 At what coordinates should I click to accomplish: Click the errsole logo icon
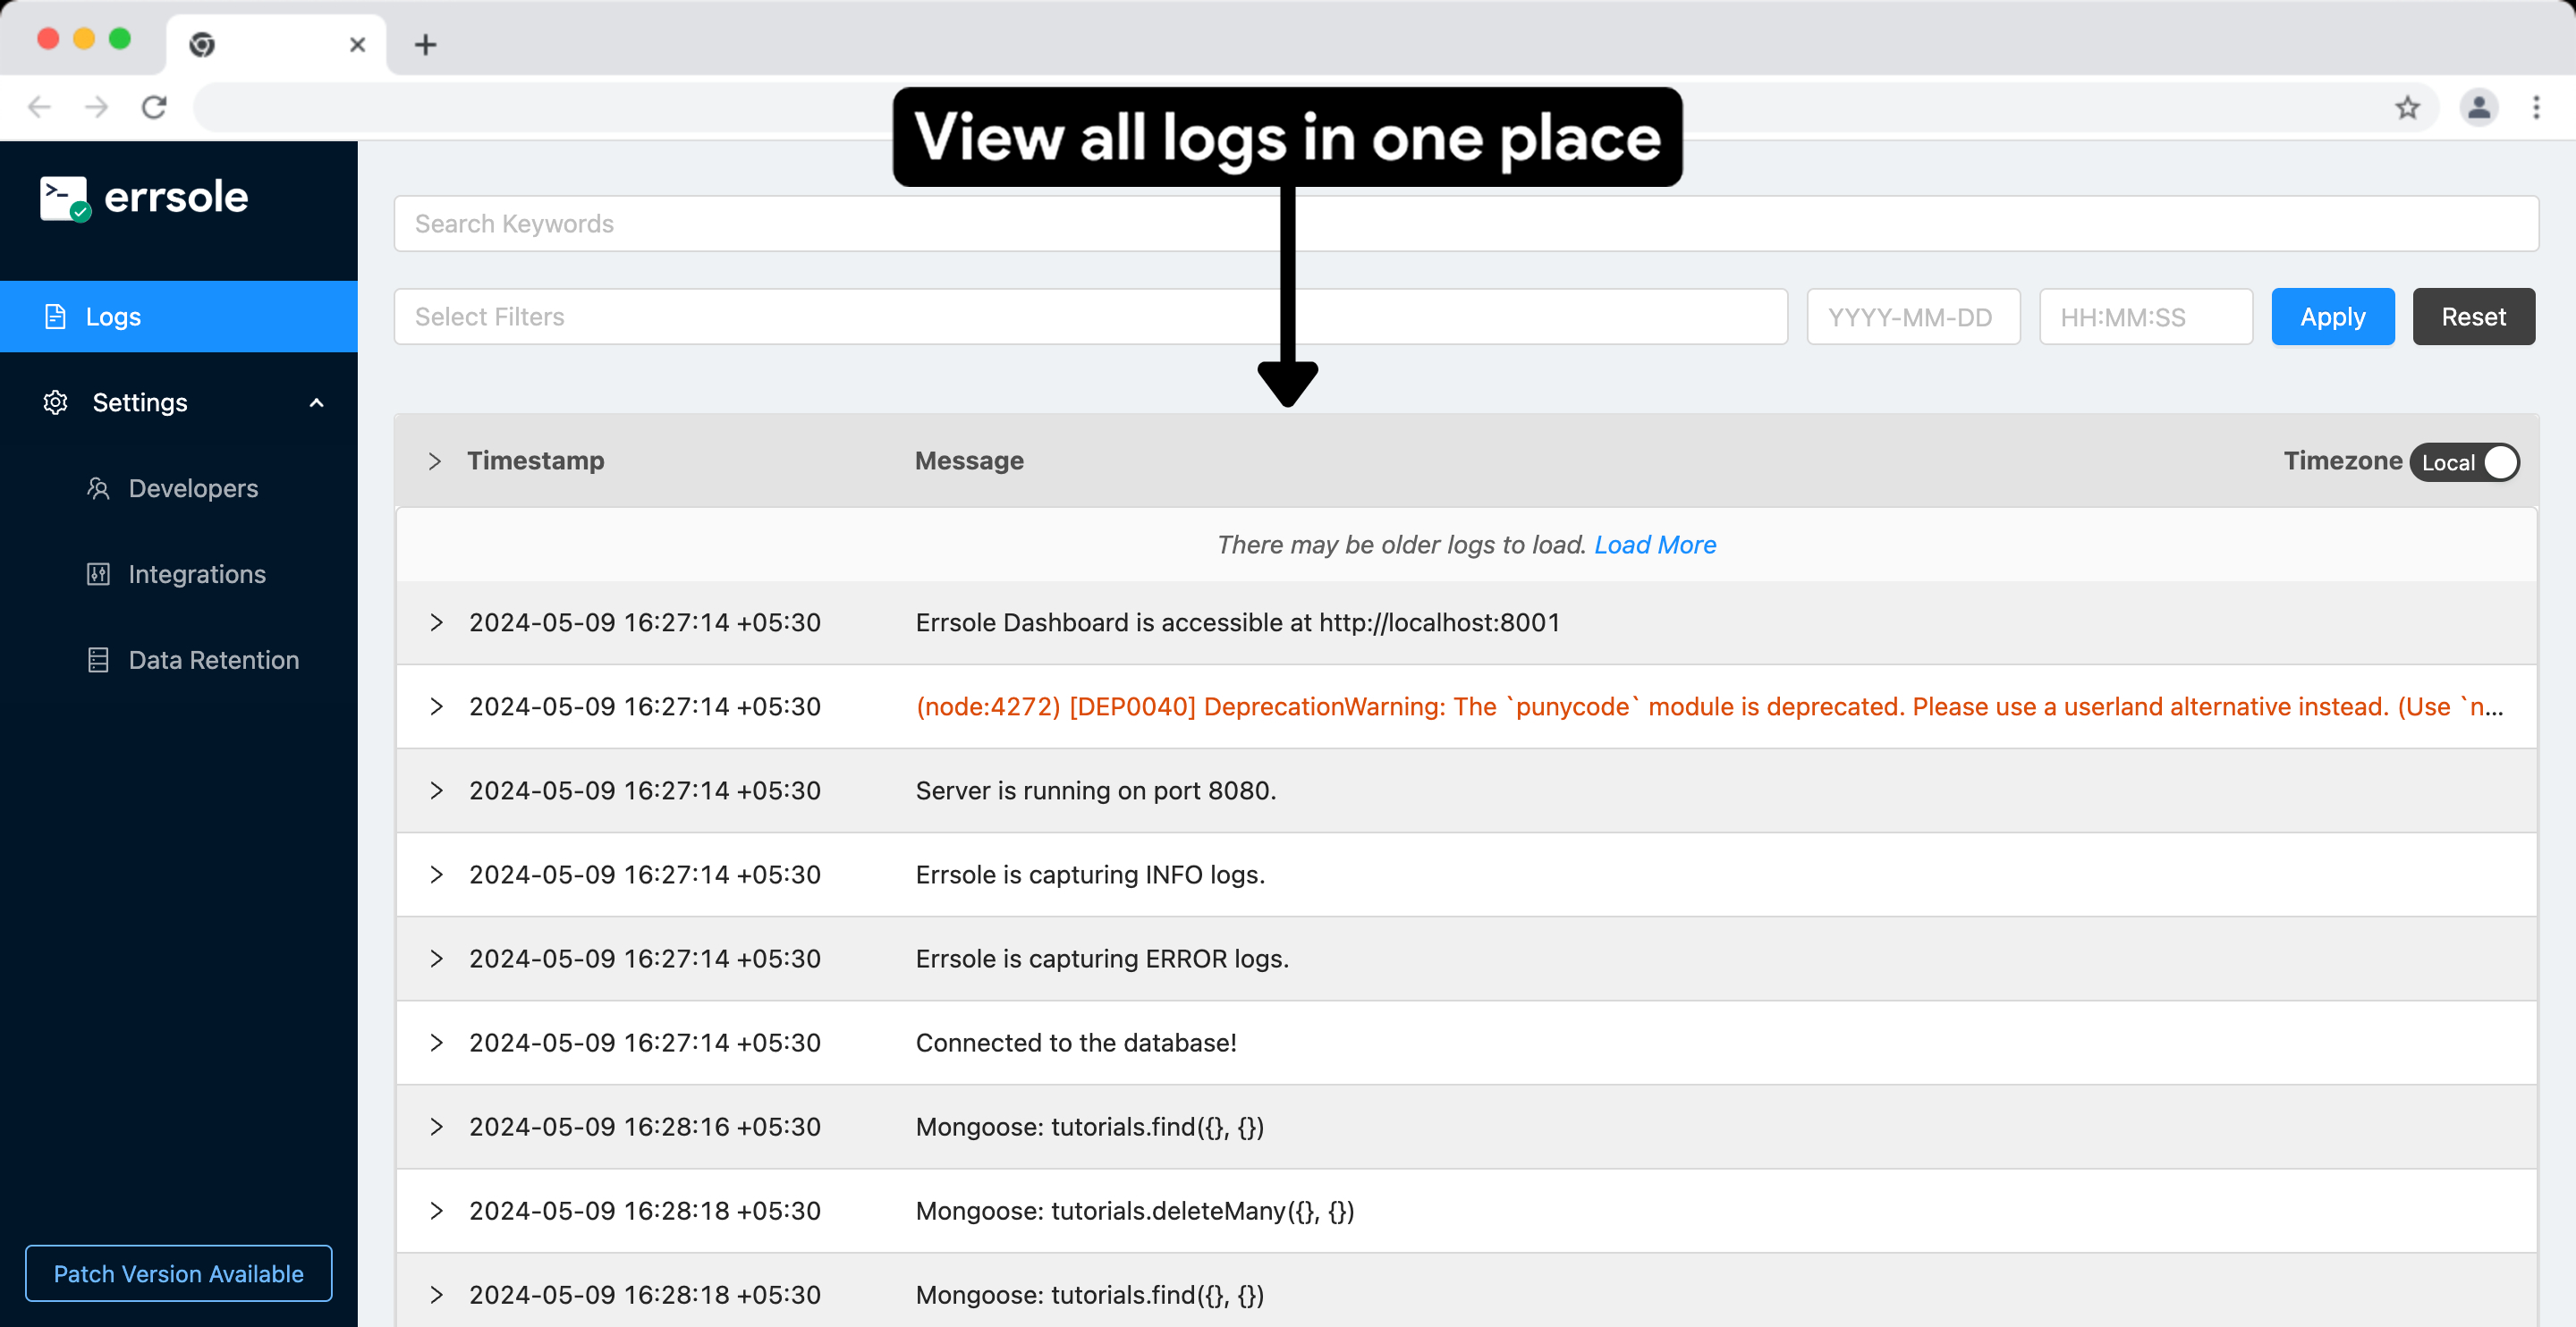(64, 197)
